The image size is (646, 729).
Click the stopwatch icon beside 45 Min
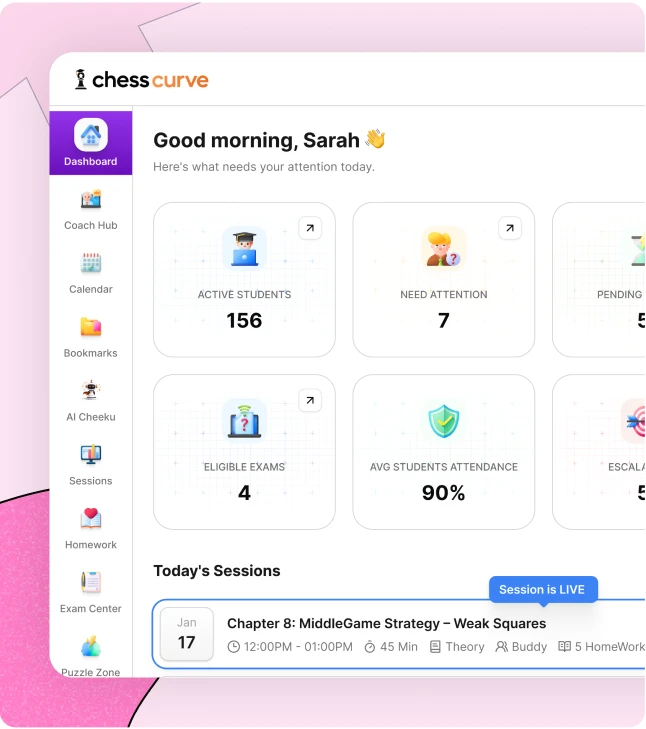click(x=370, y=647)
